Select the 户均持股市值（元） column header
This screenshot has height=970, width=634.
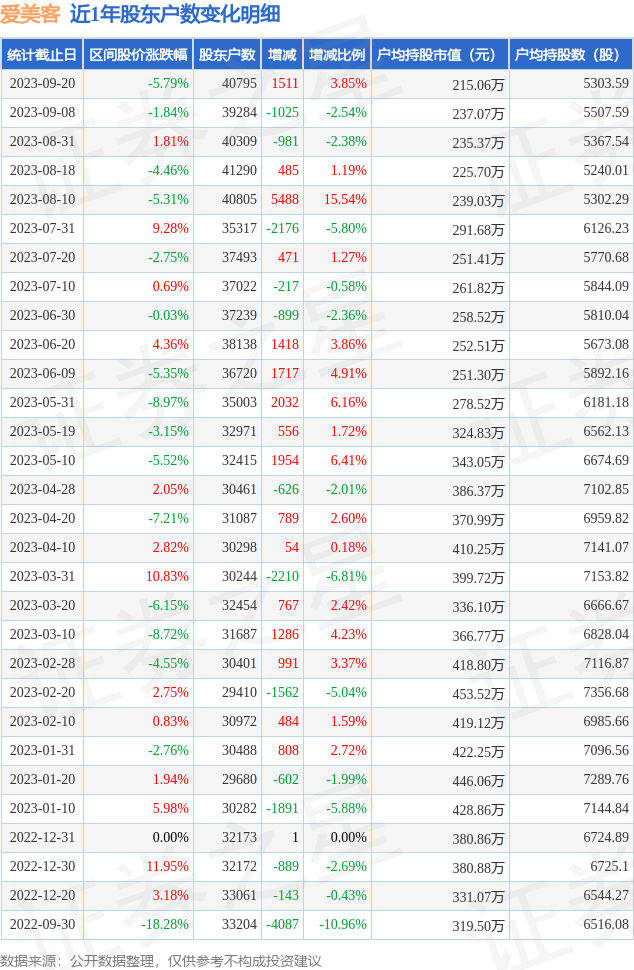[440, 54]
